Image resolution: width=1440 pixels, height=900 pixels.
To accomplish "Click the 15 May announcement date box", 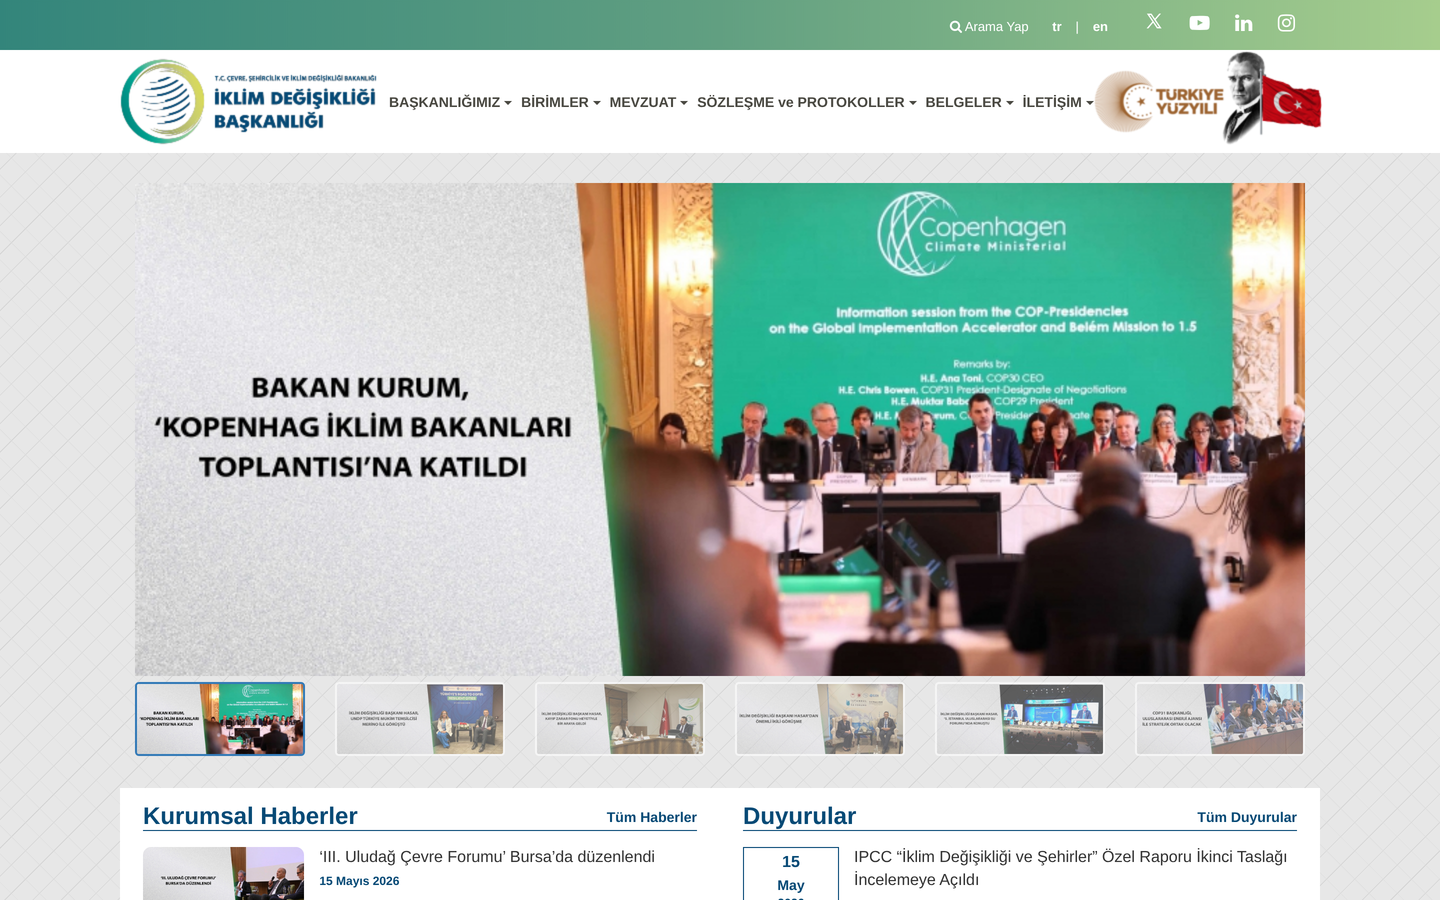I will 791,874.
